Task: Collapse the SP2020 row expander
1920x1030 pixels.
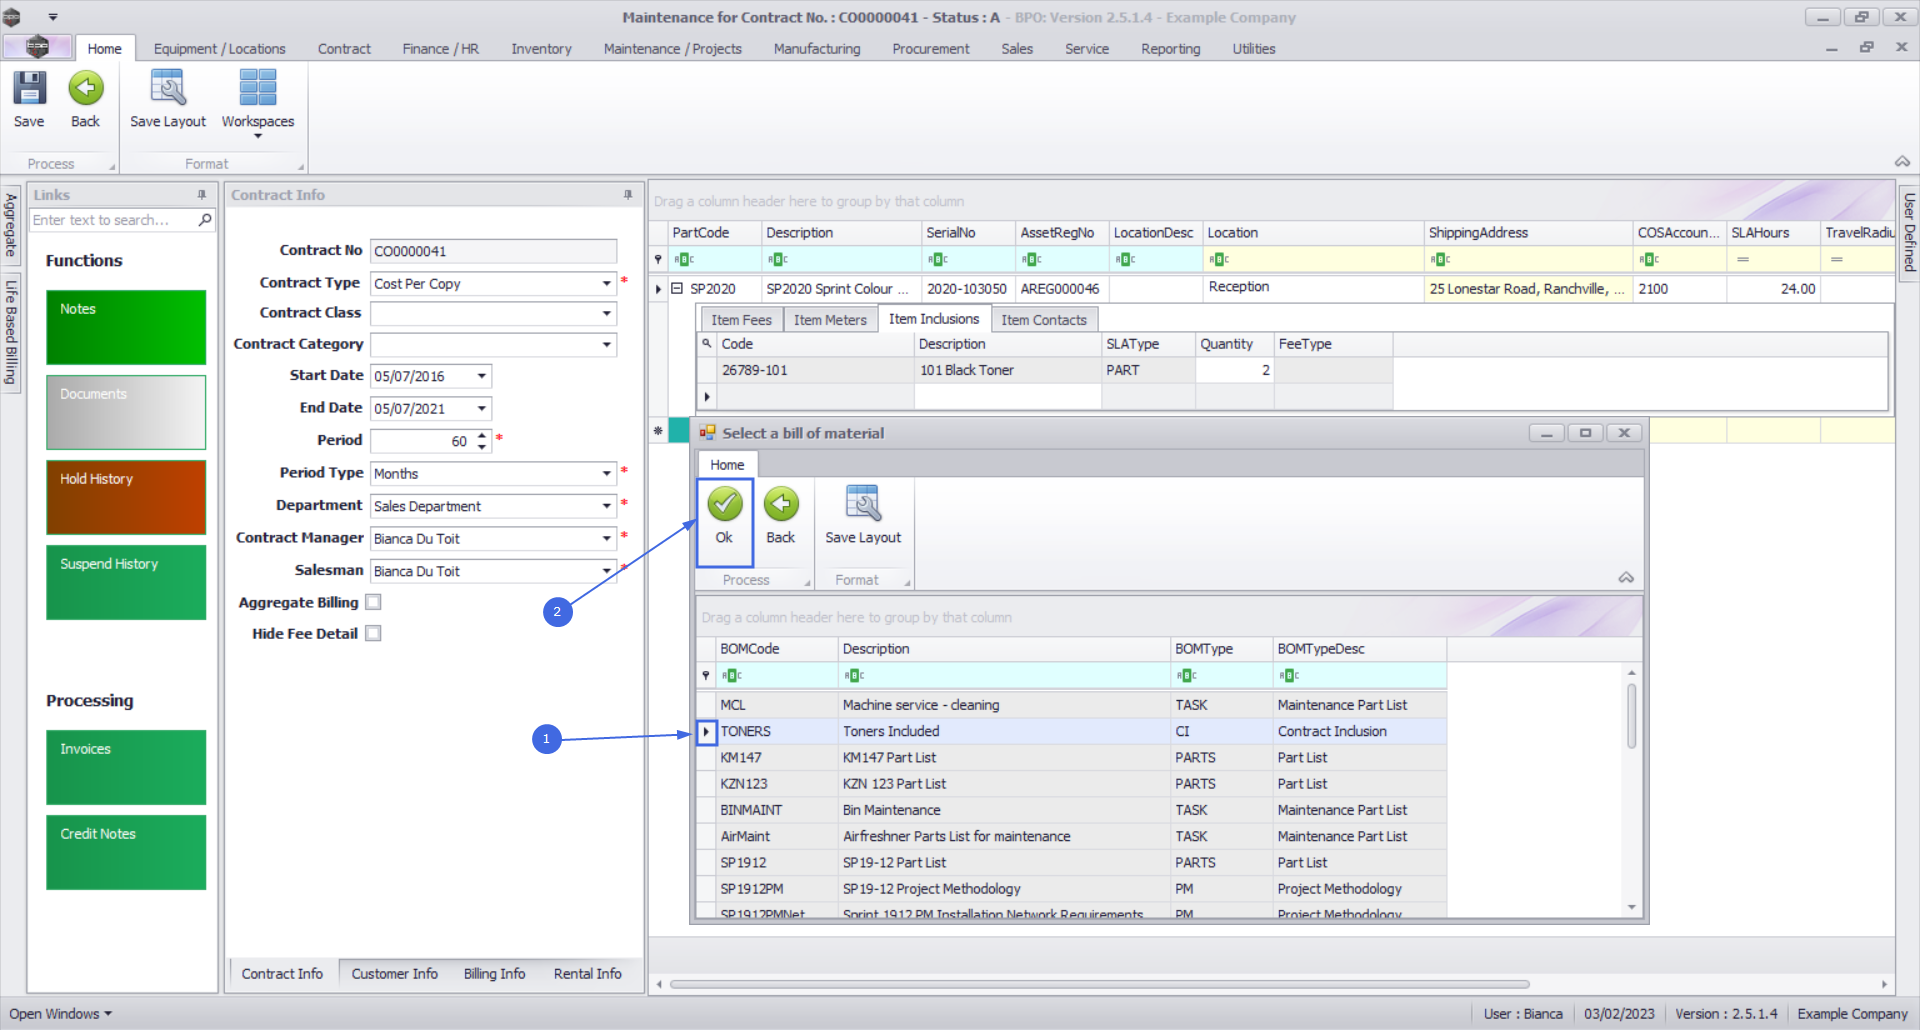Action: pos(677,289)
